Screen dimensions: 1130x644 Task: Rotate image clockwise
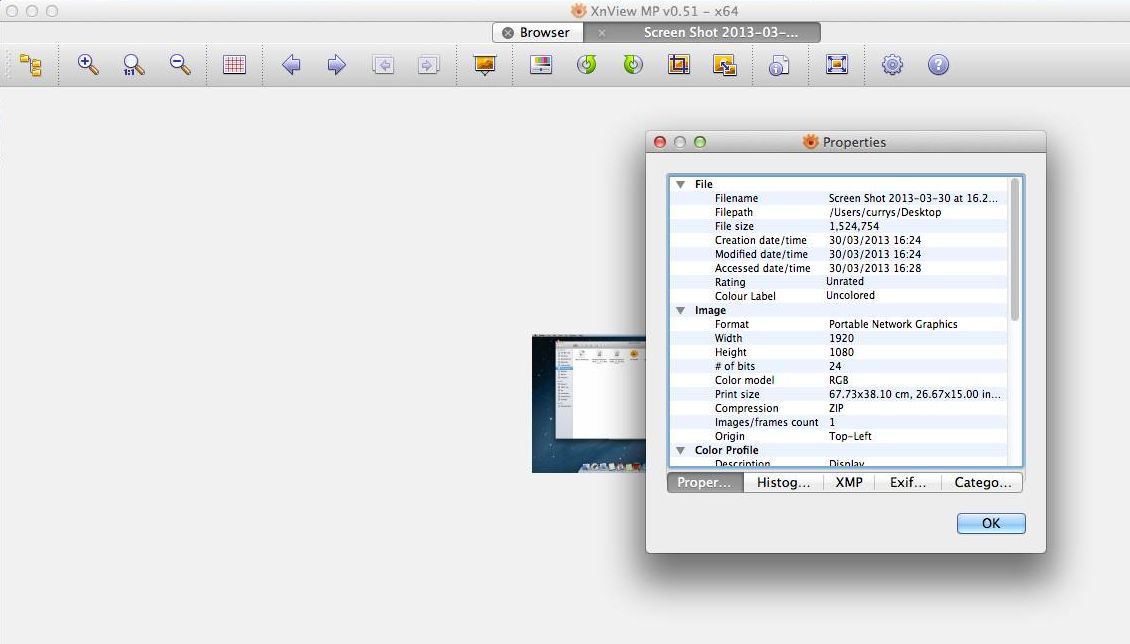[x=633, y=65]
